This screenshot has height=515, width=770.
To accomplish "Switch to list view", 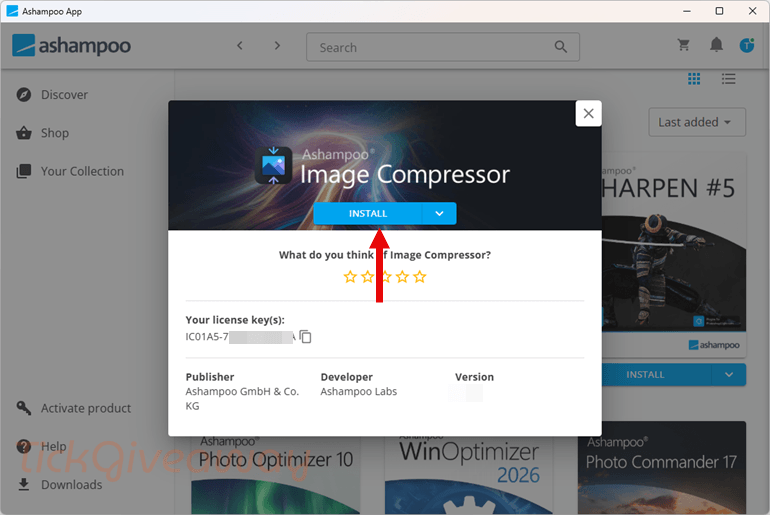I will pyautogui.click(x=728, y=79).
